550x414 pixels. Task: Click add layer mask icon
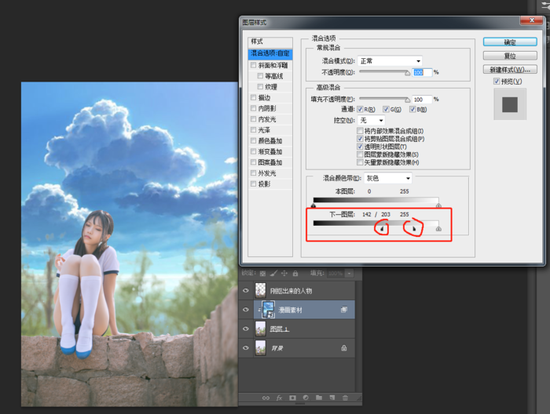click(x=293, y=398)
